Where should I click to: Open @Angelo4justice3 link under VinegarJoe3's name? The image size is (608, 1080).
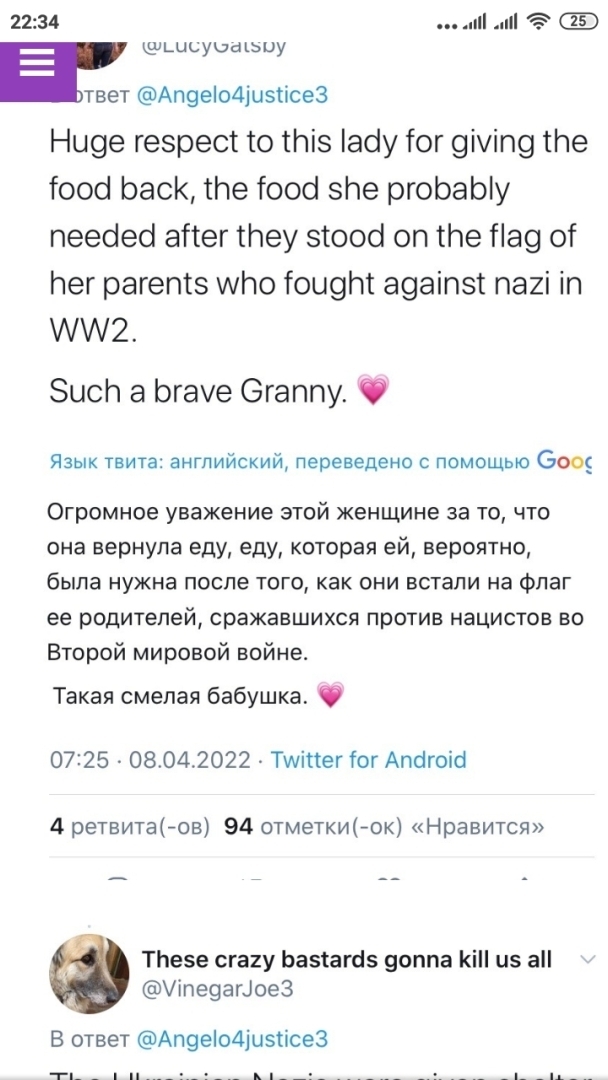pos(231,1039)
